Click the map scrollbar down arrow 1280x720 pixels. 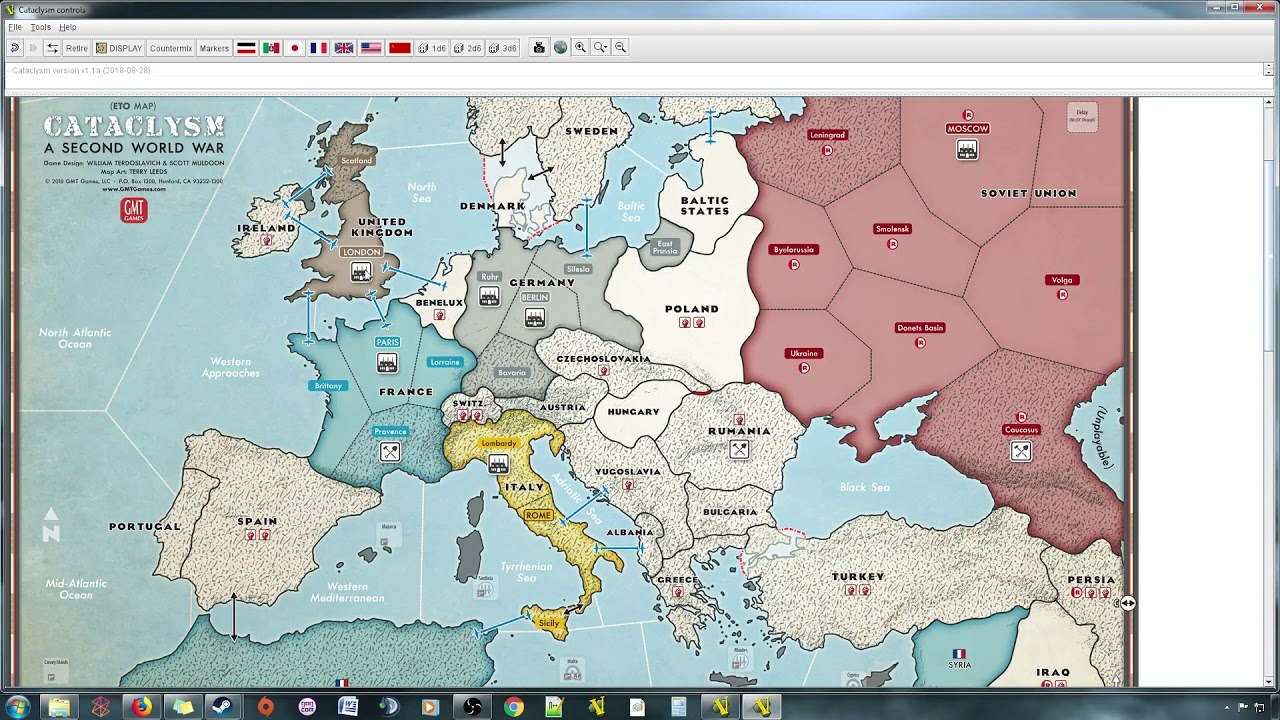click(x=1269, y=682)
